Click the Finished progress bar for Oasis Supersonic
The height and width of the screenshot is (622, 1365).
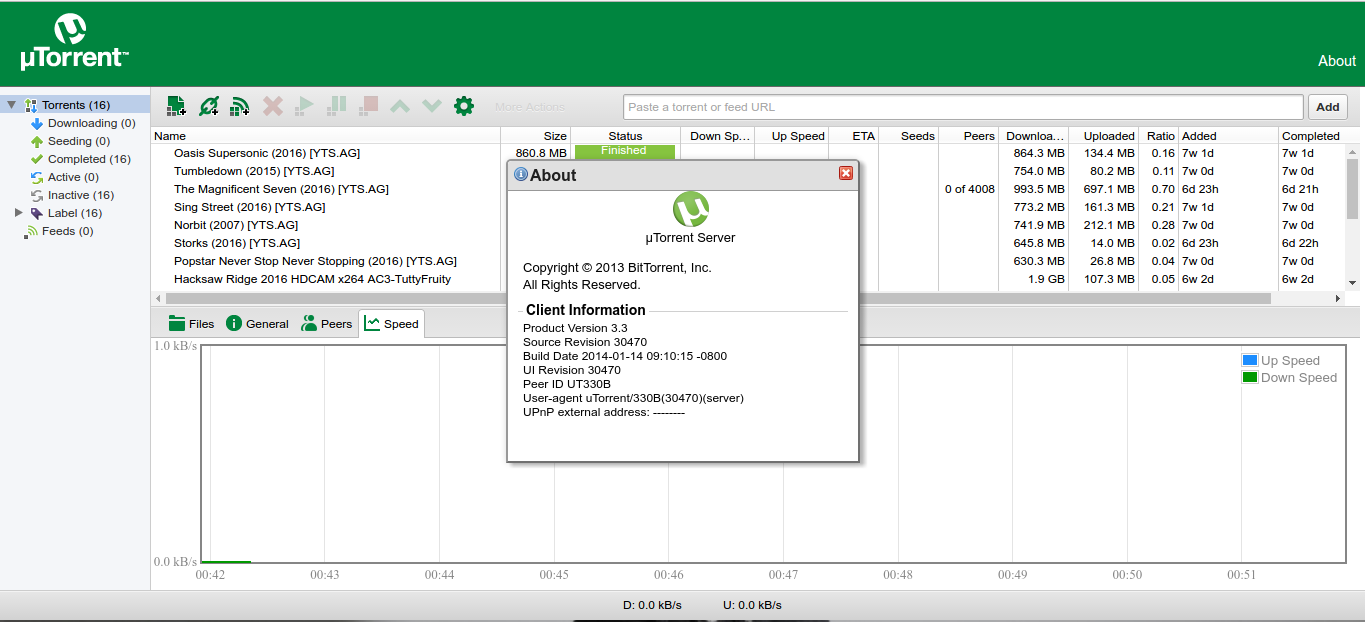624,151
